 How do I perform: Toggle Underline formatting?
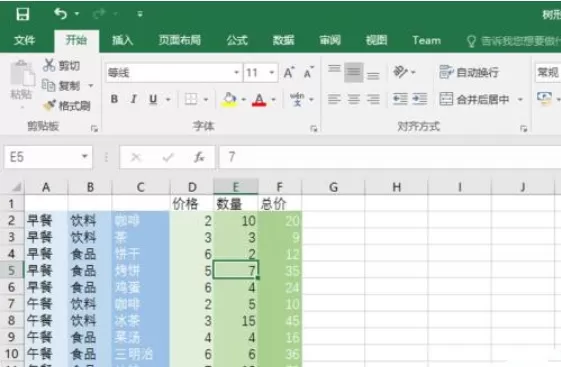tap(153, 99)
